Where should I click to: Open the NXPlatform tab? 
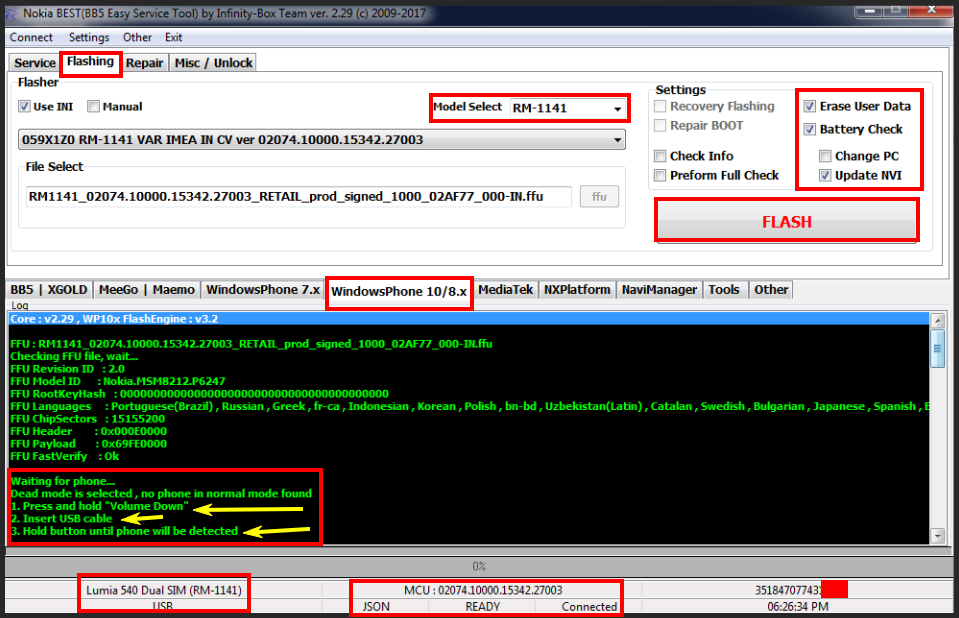(x=577, y=290)
